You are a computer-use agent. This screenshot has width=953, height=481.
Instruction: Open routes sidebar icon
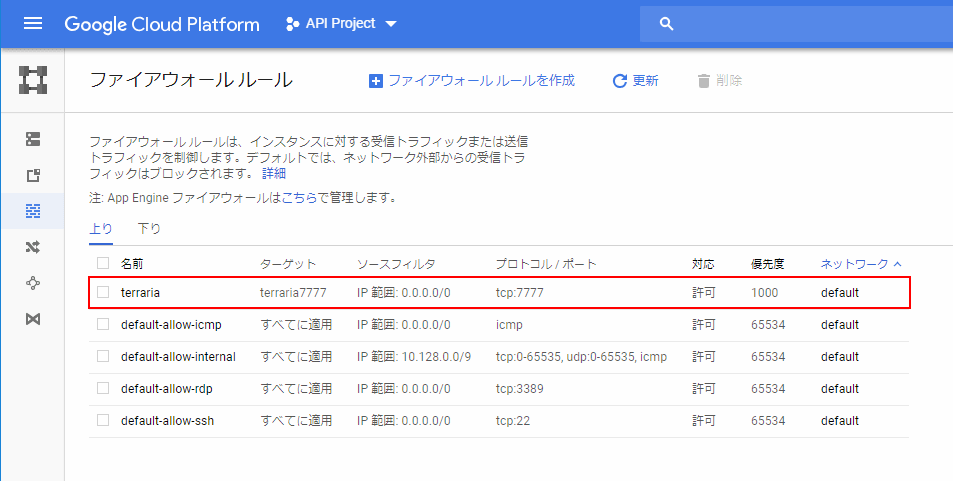click(x=33, y=247)
